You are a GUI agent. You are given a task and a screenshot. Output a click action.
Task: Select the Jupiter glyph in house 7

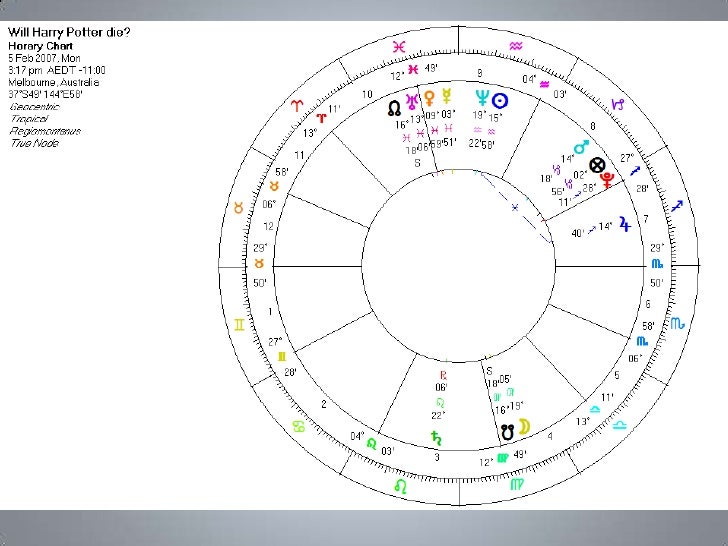click(x=625, y=224)
